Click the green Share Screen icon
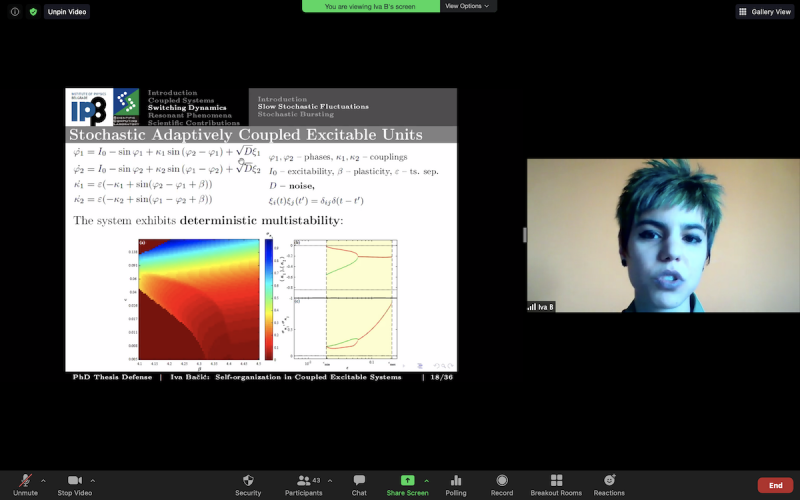 click(x=407, y=480)
